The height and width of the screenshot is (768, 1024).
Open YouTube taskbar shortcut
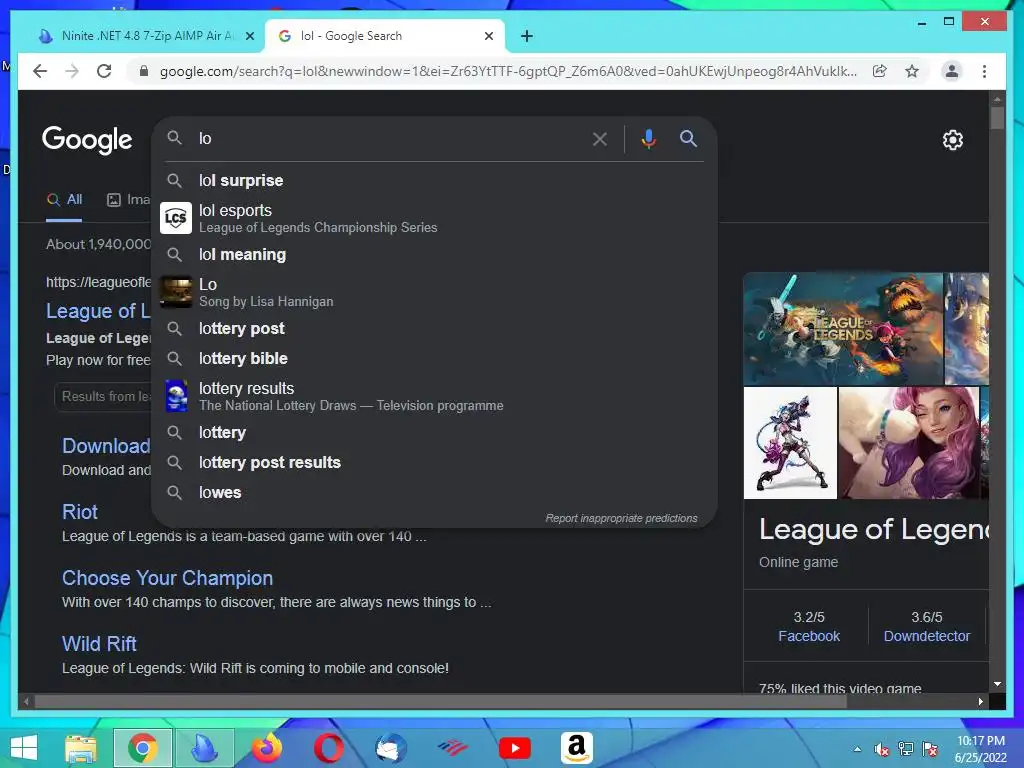click(515, 748)
